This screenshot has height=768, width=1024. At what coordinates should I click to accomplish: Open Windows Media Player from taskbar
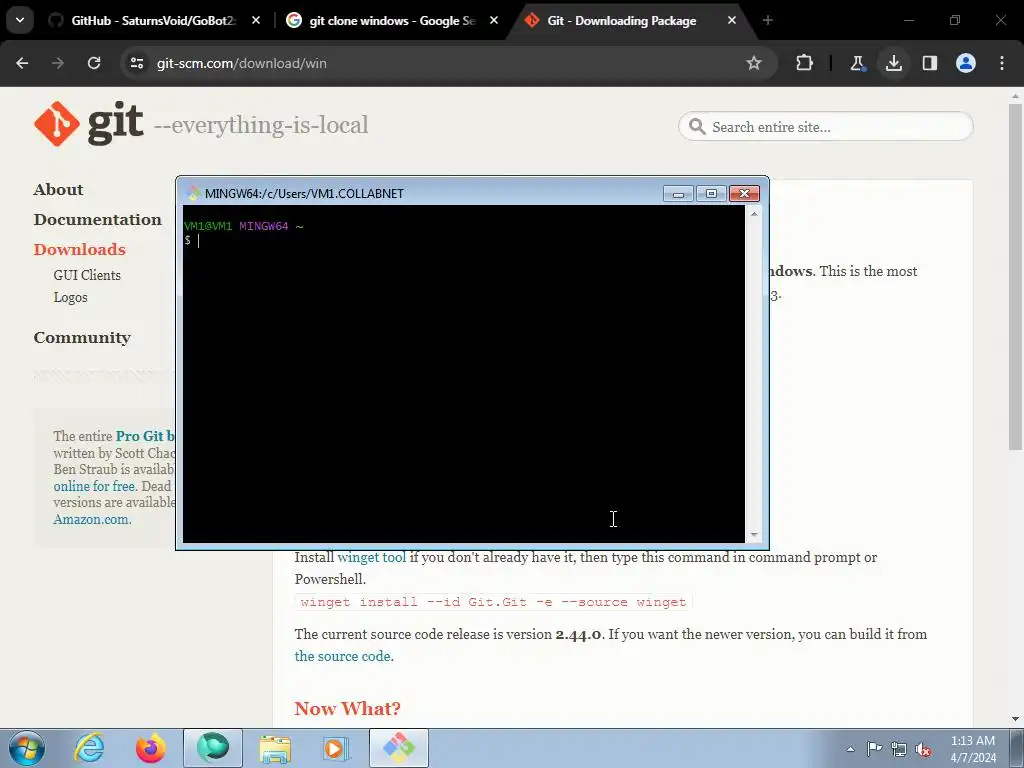[337, 748]
